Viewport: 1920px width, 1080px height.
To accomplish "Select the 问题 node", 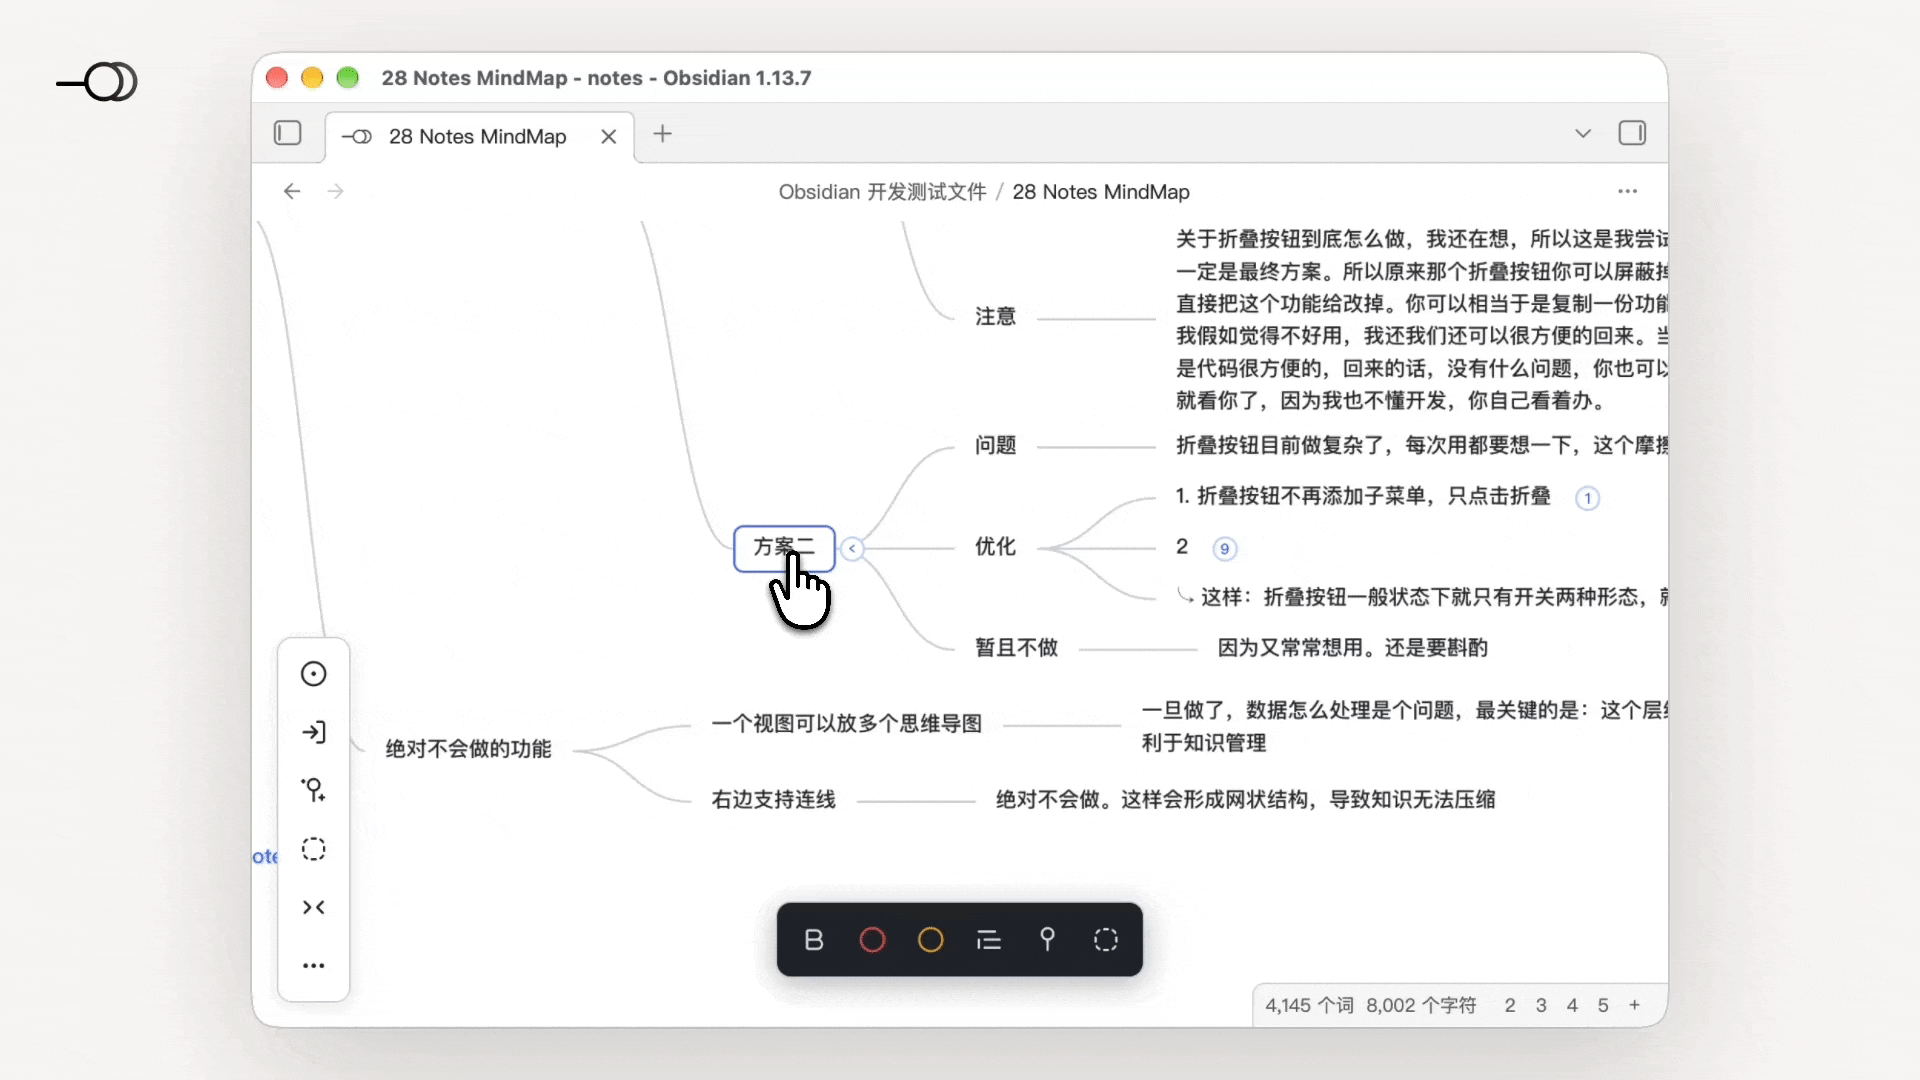I will pos(995,445).
